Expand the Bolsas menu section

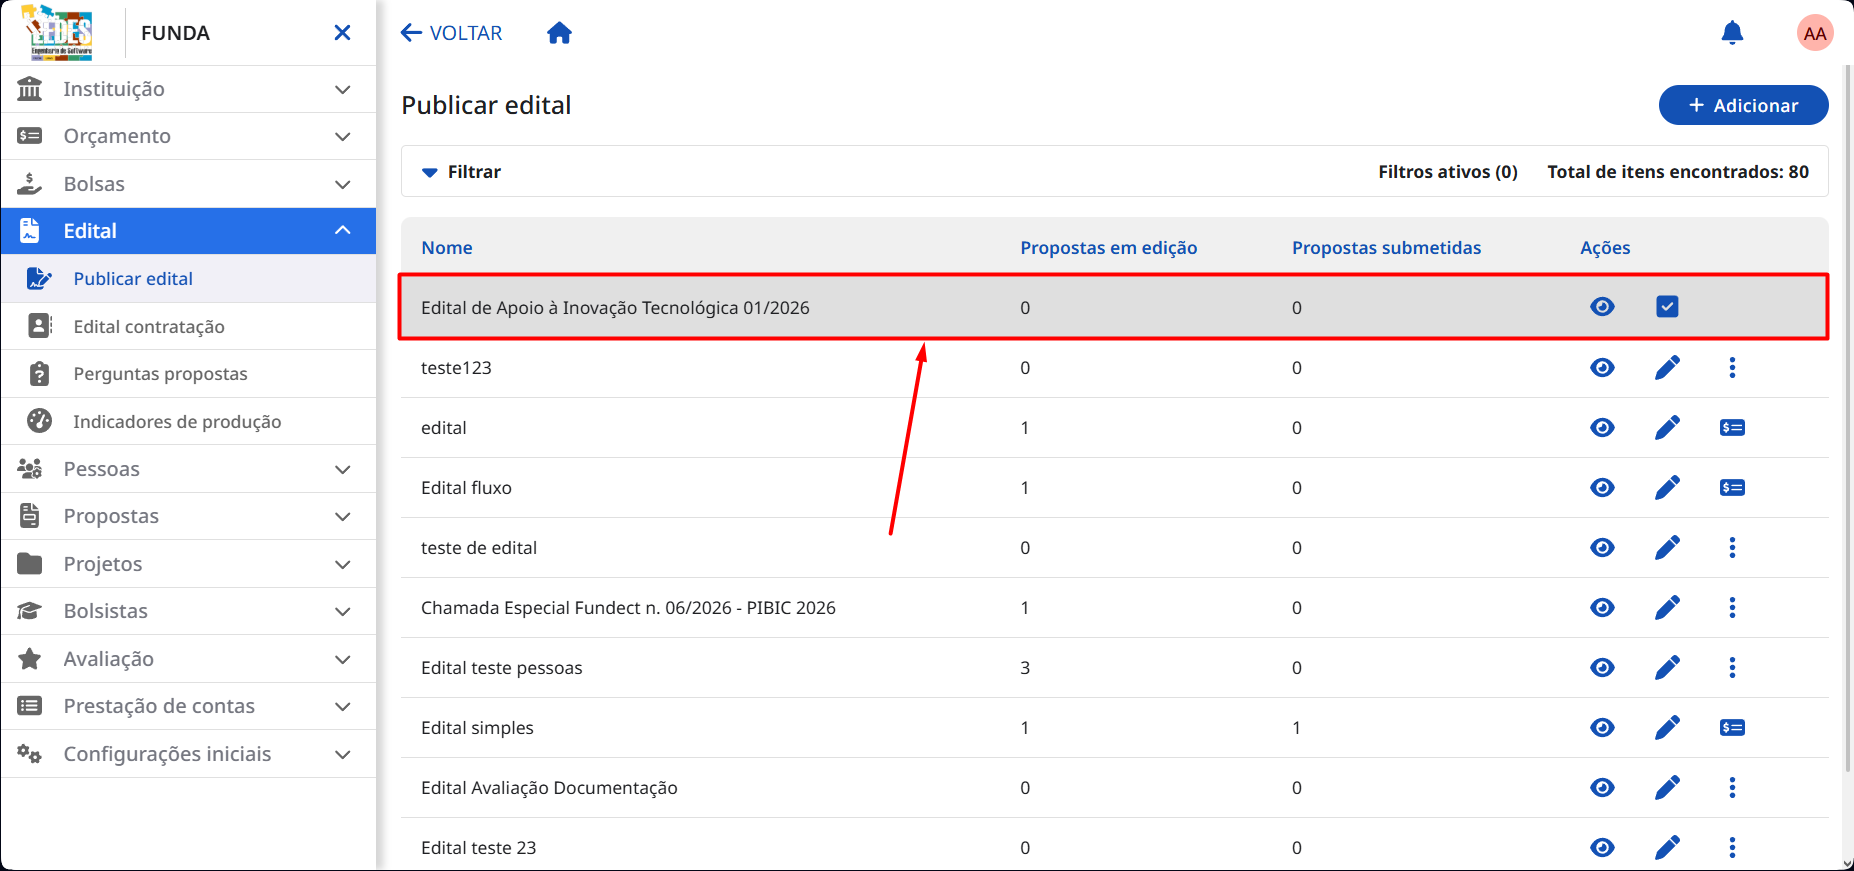188,184
